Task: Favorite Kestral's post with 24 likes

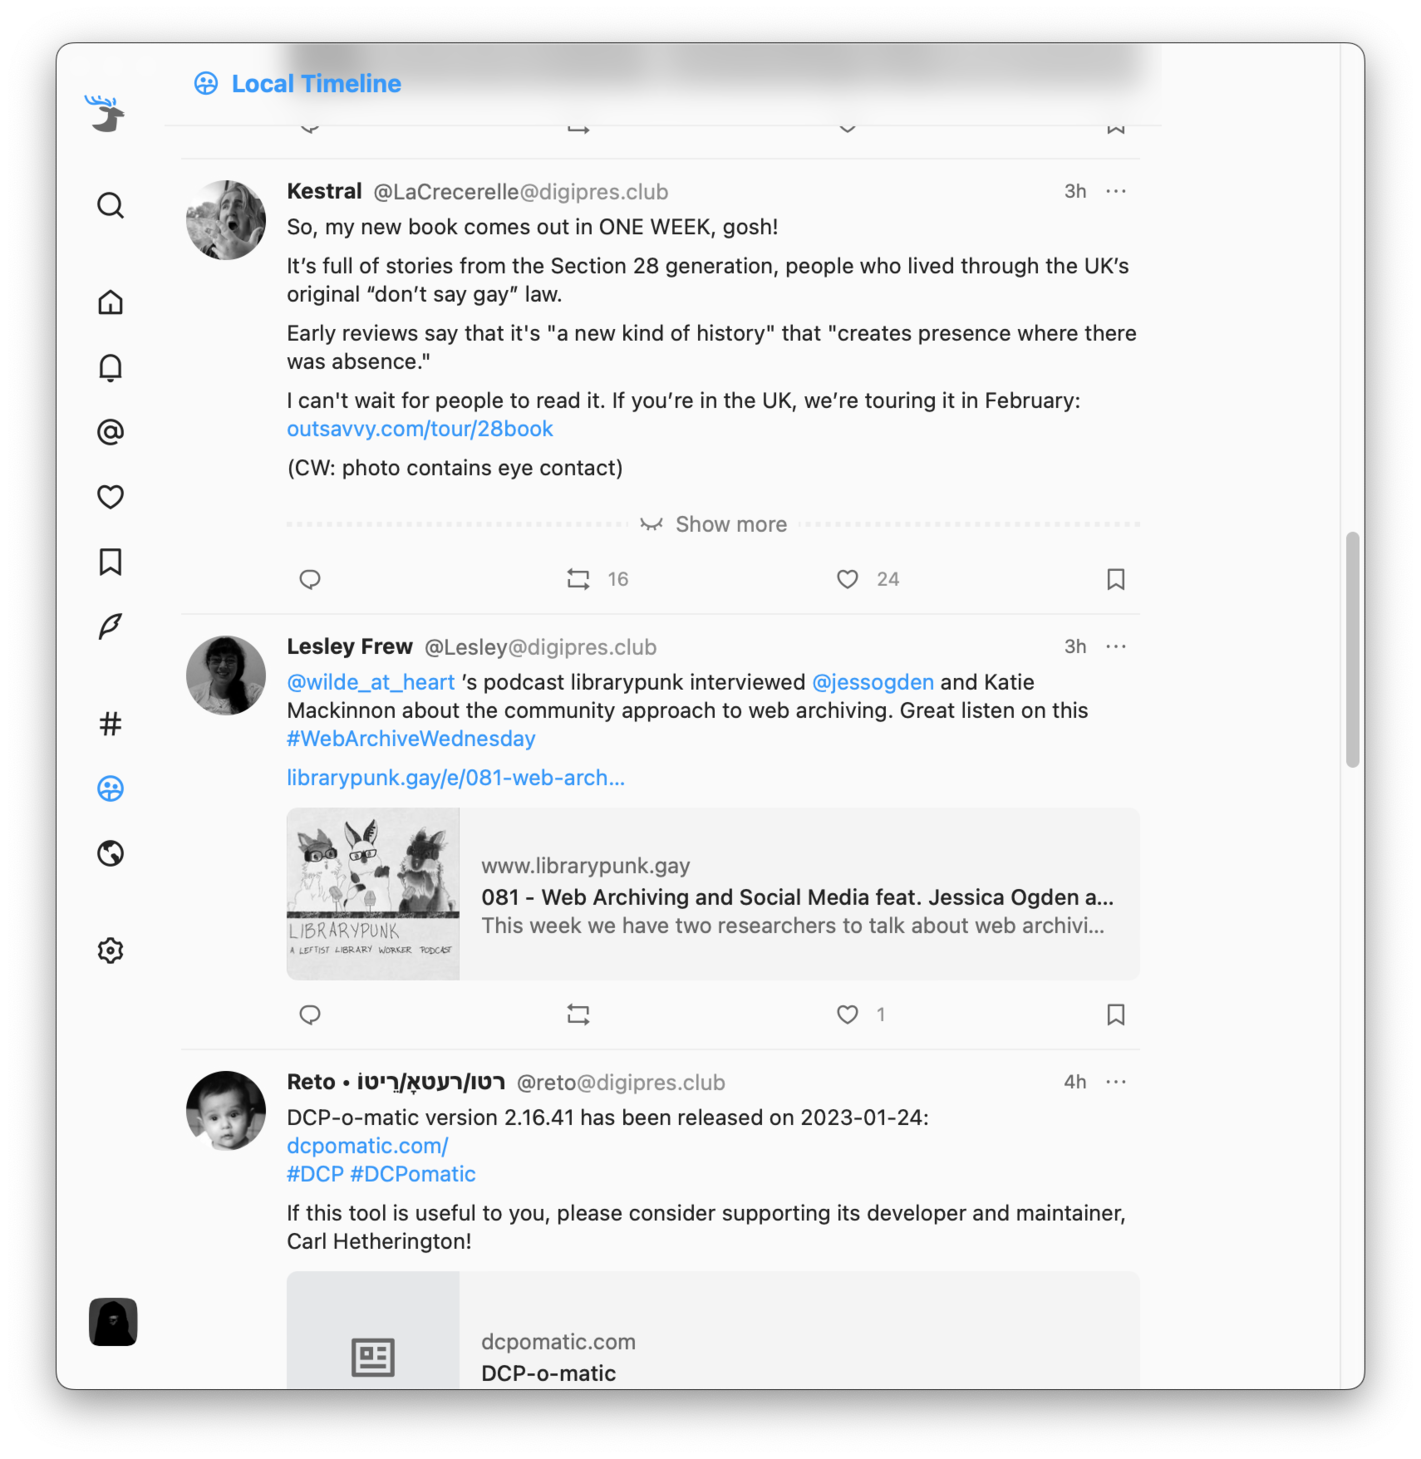Action: pos(847,579)
